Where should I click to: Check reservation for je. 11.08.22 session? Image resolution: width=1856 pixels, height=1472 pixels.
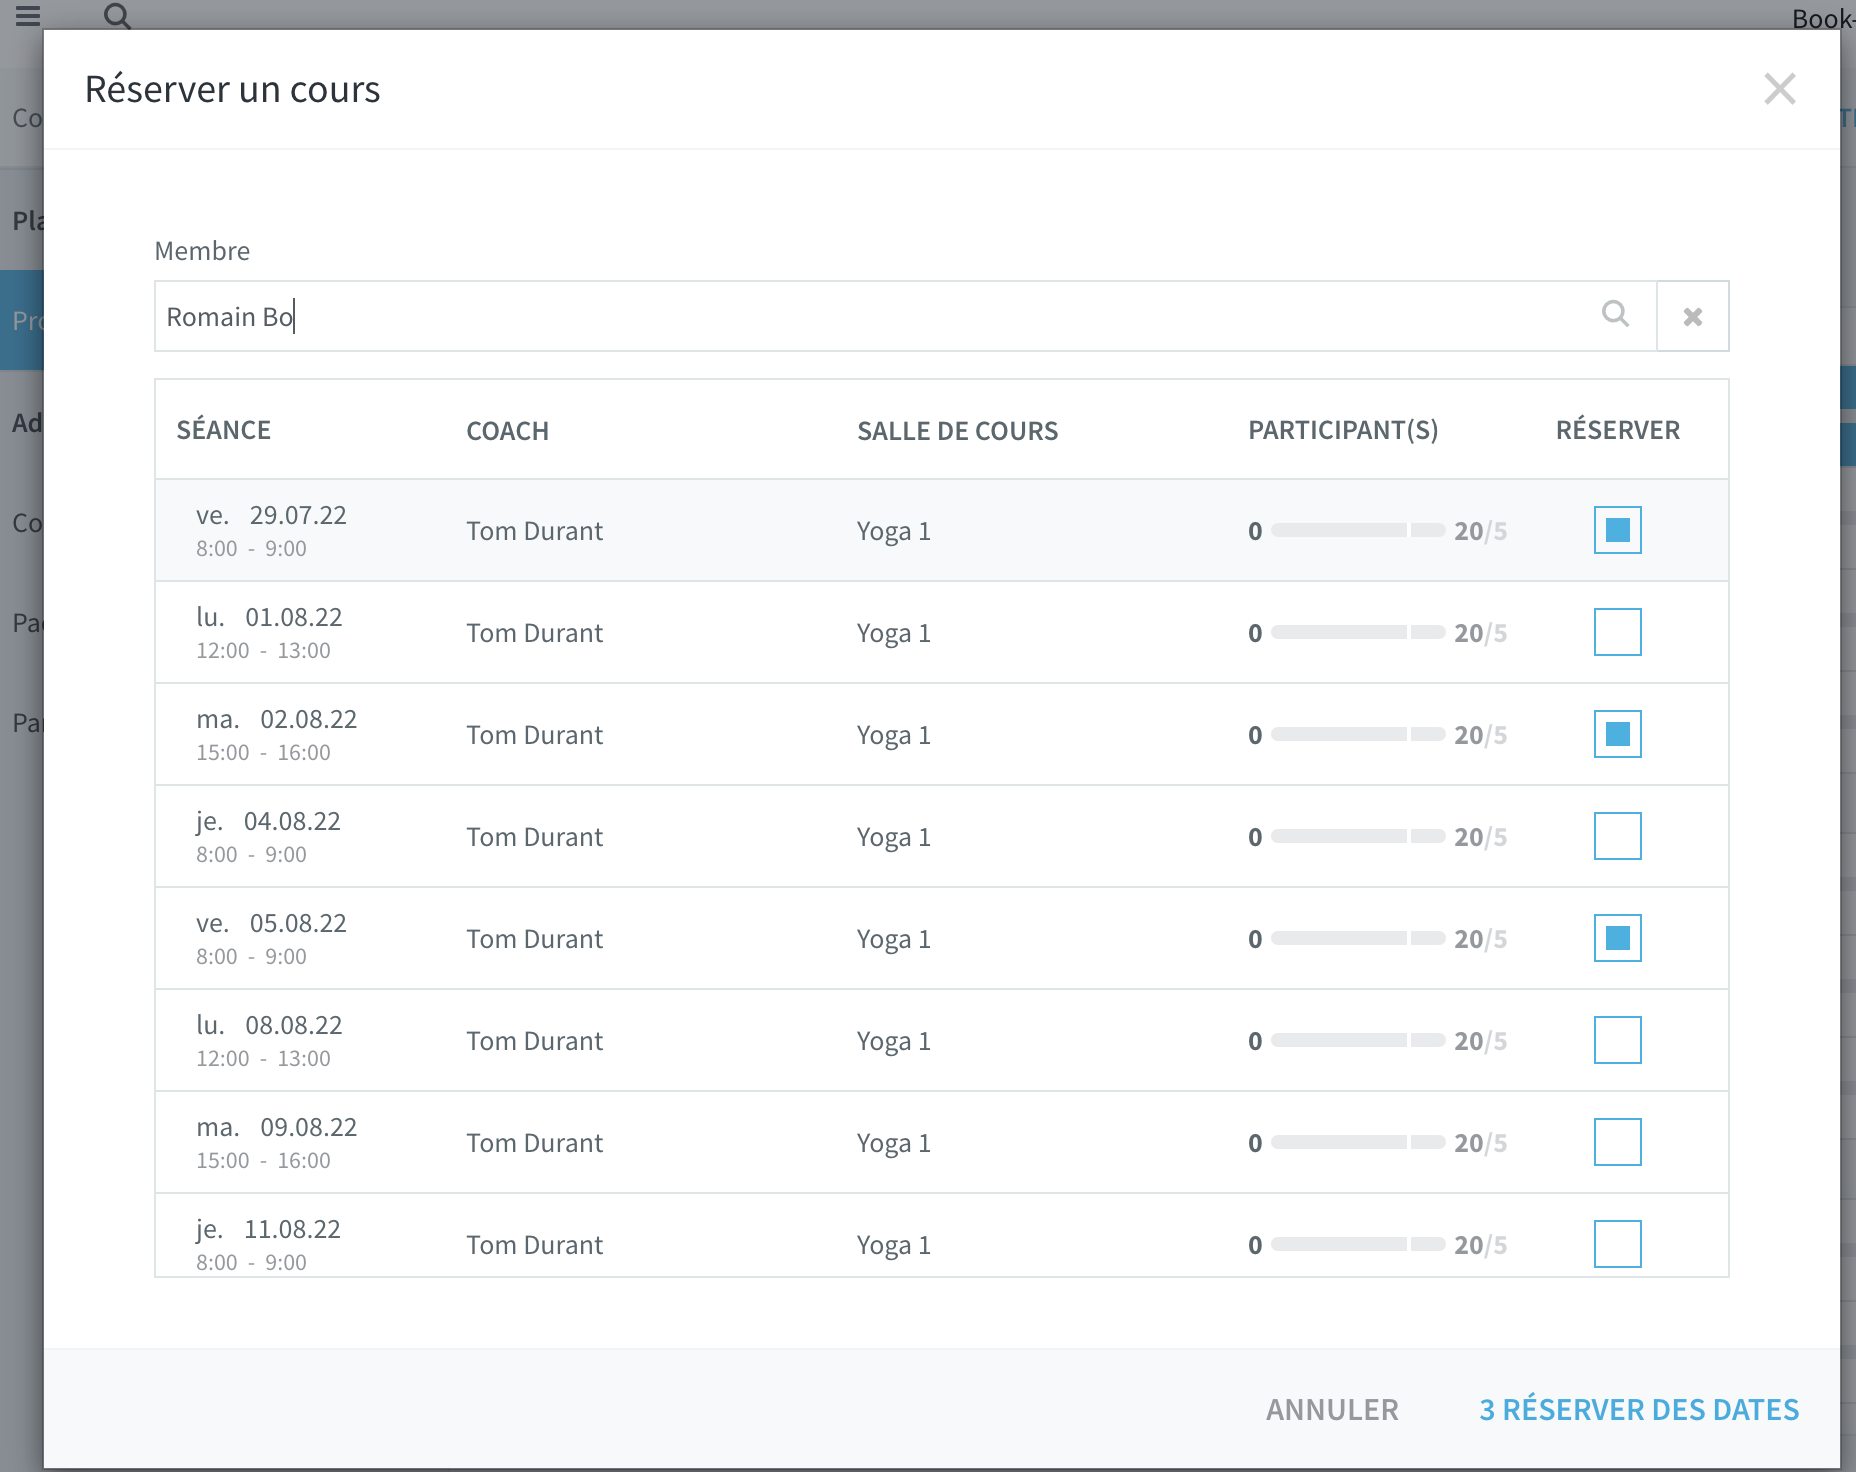1618,1244
